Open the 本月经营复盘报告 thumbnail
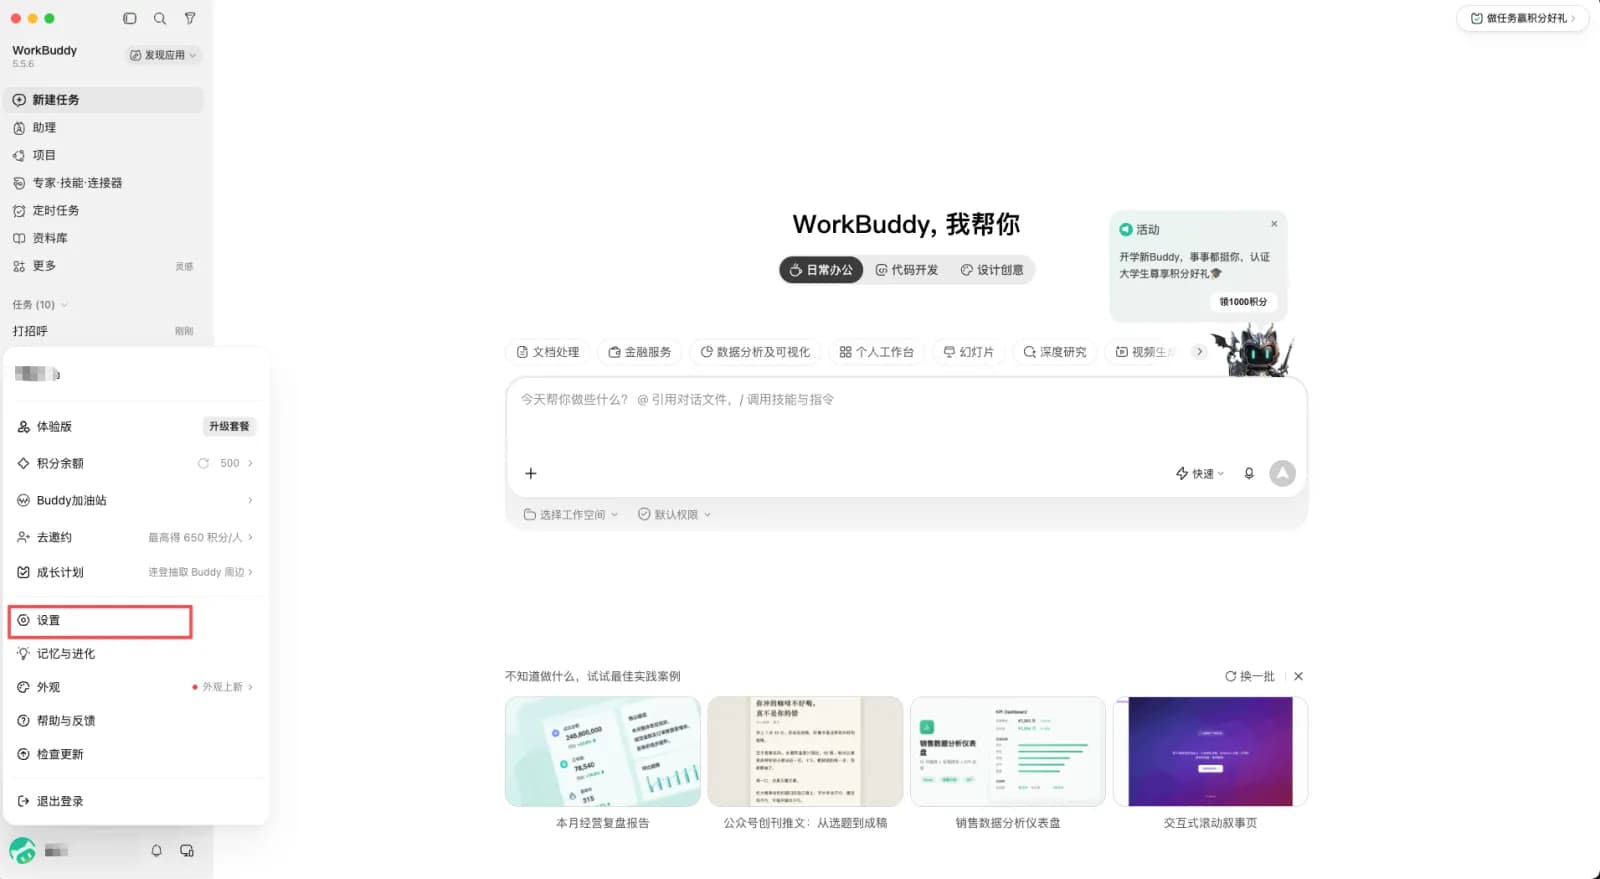This screenshot has width=1600, height=879. click(x=602, y=752)
